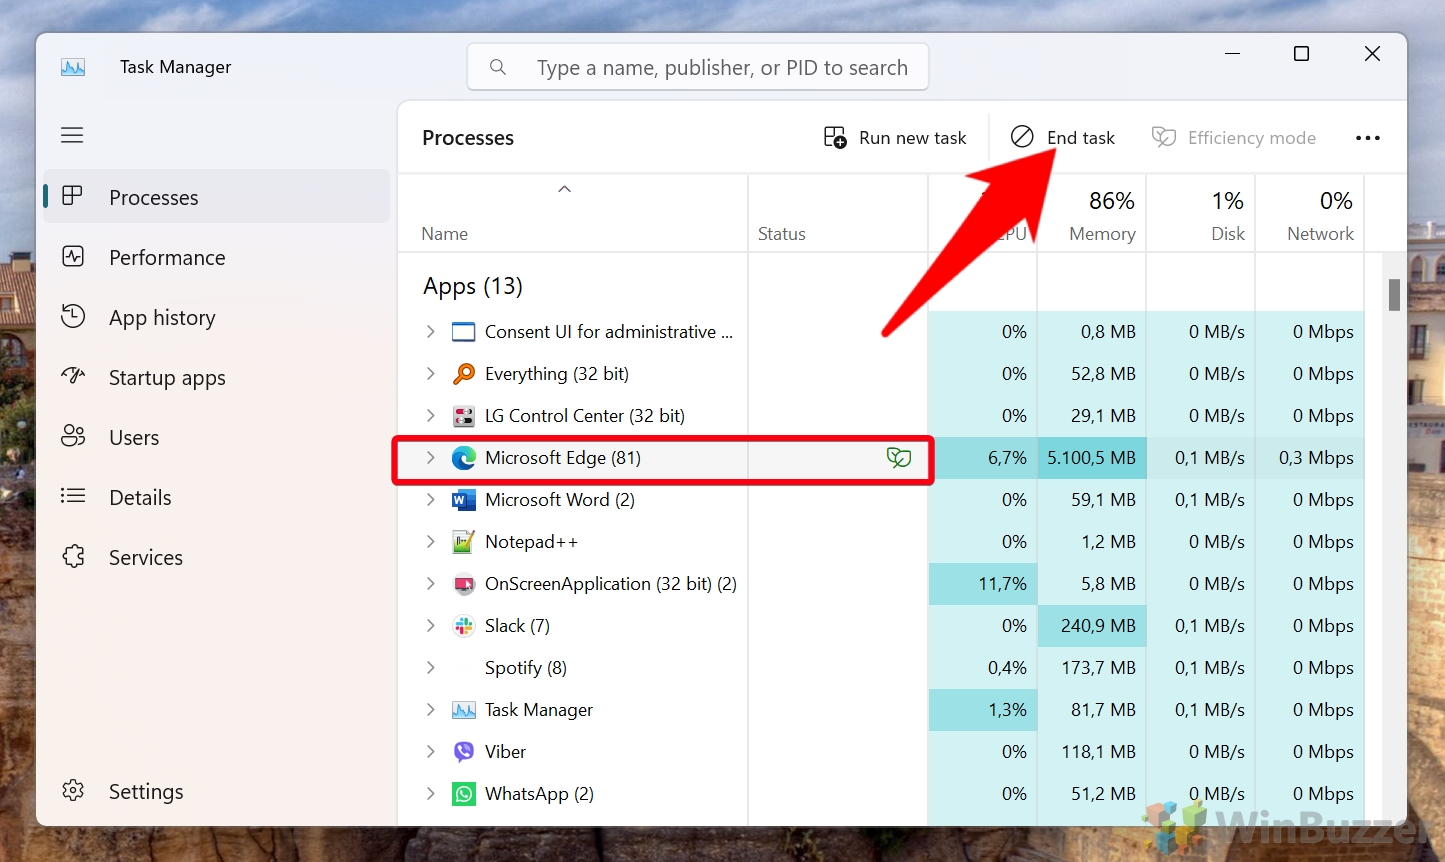Click the Microsoft Edge icon
Viewport: 1445px width, 862px height.
463,458
